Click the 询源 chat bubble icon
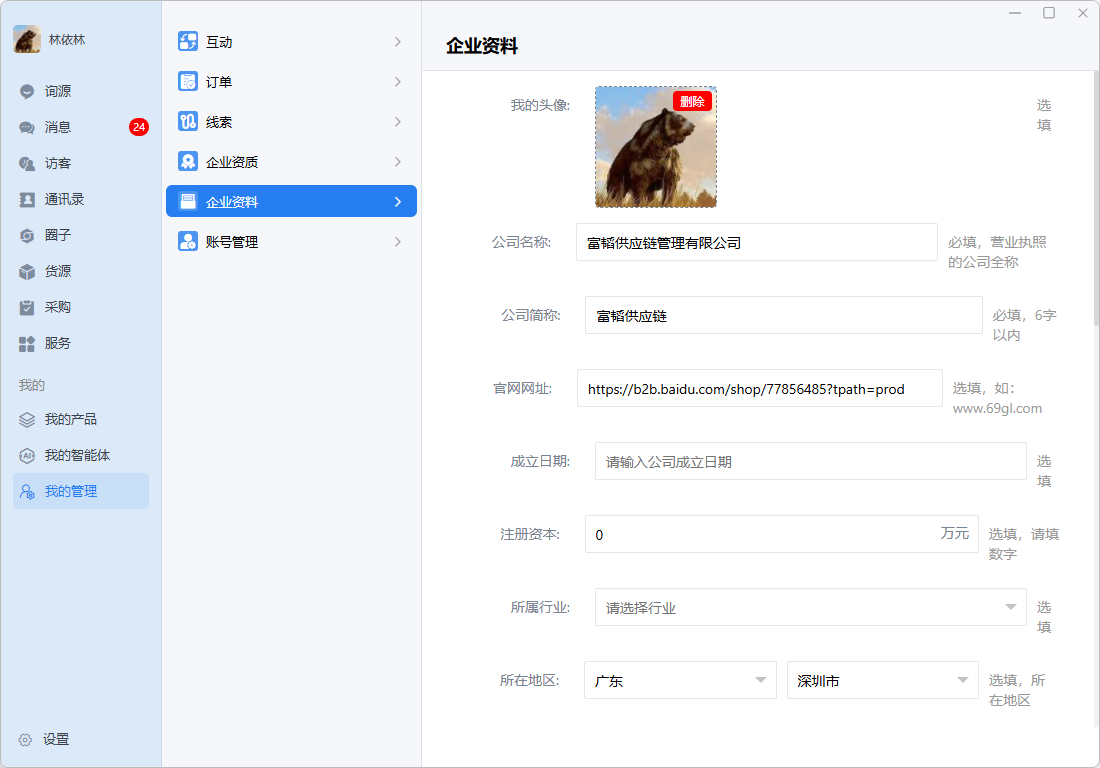The width and height of the screenshot is (1100, 768). (x=27, y=91)
